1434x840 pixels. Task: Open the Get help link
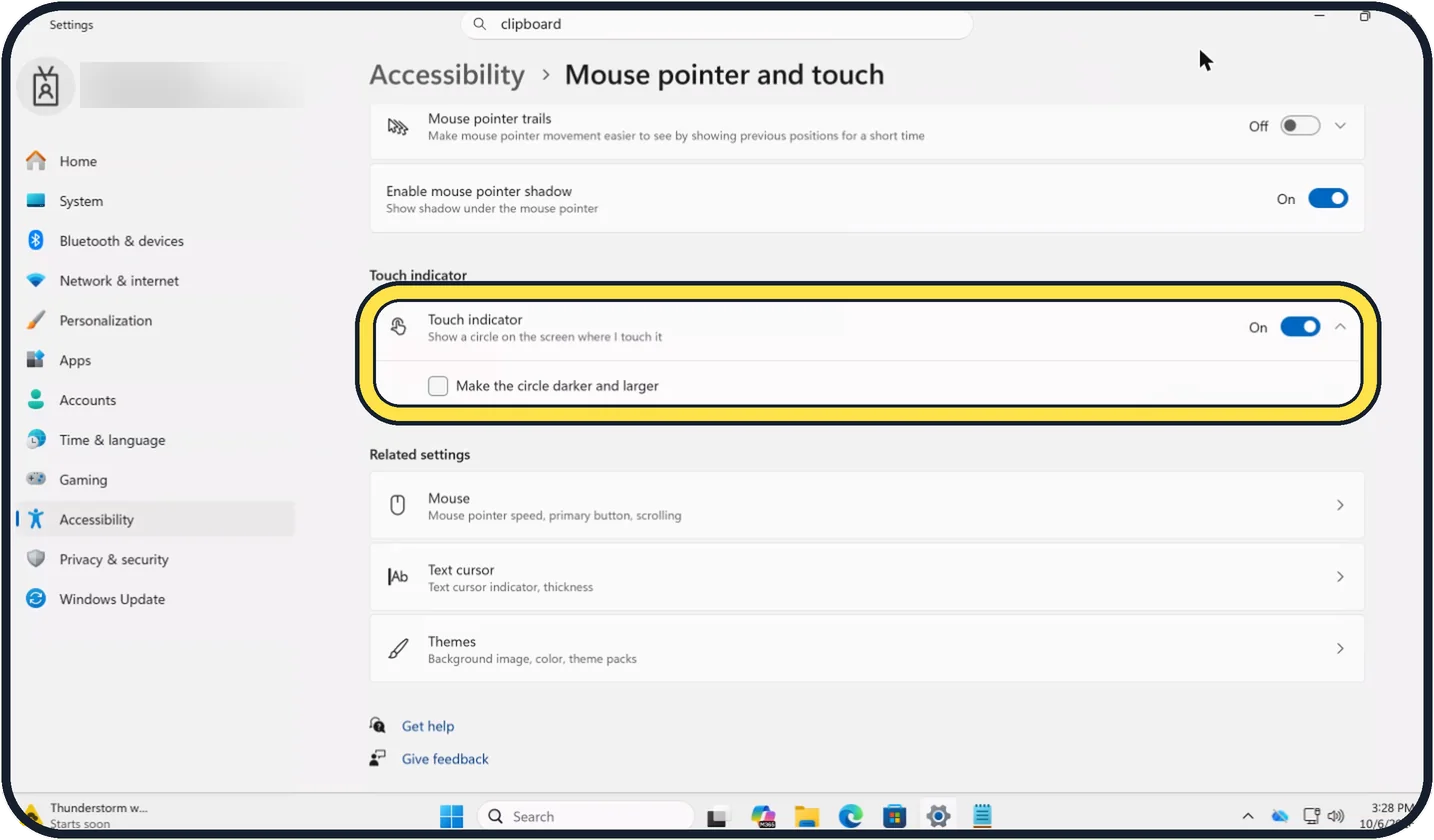click(428, 726)
